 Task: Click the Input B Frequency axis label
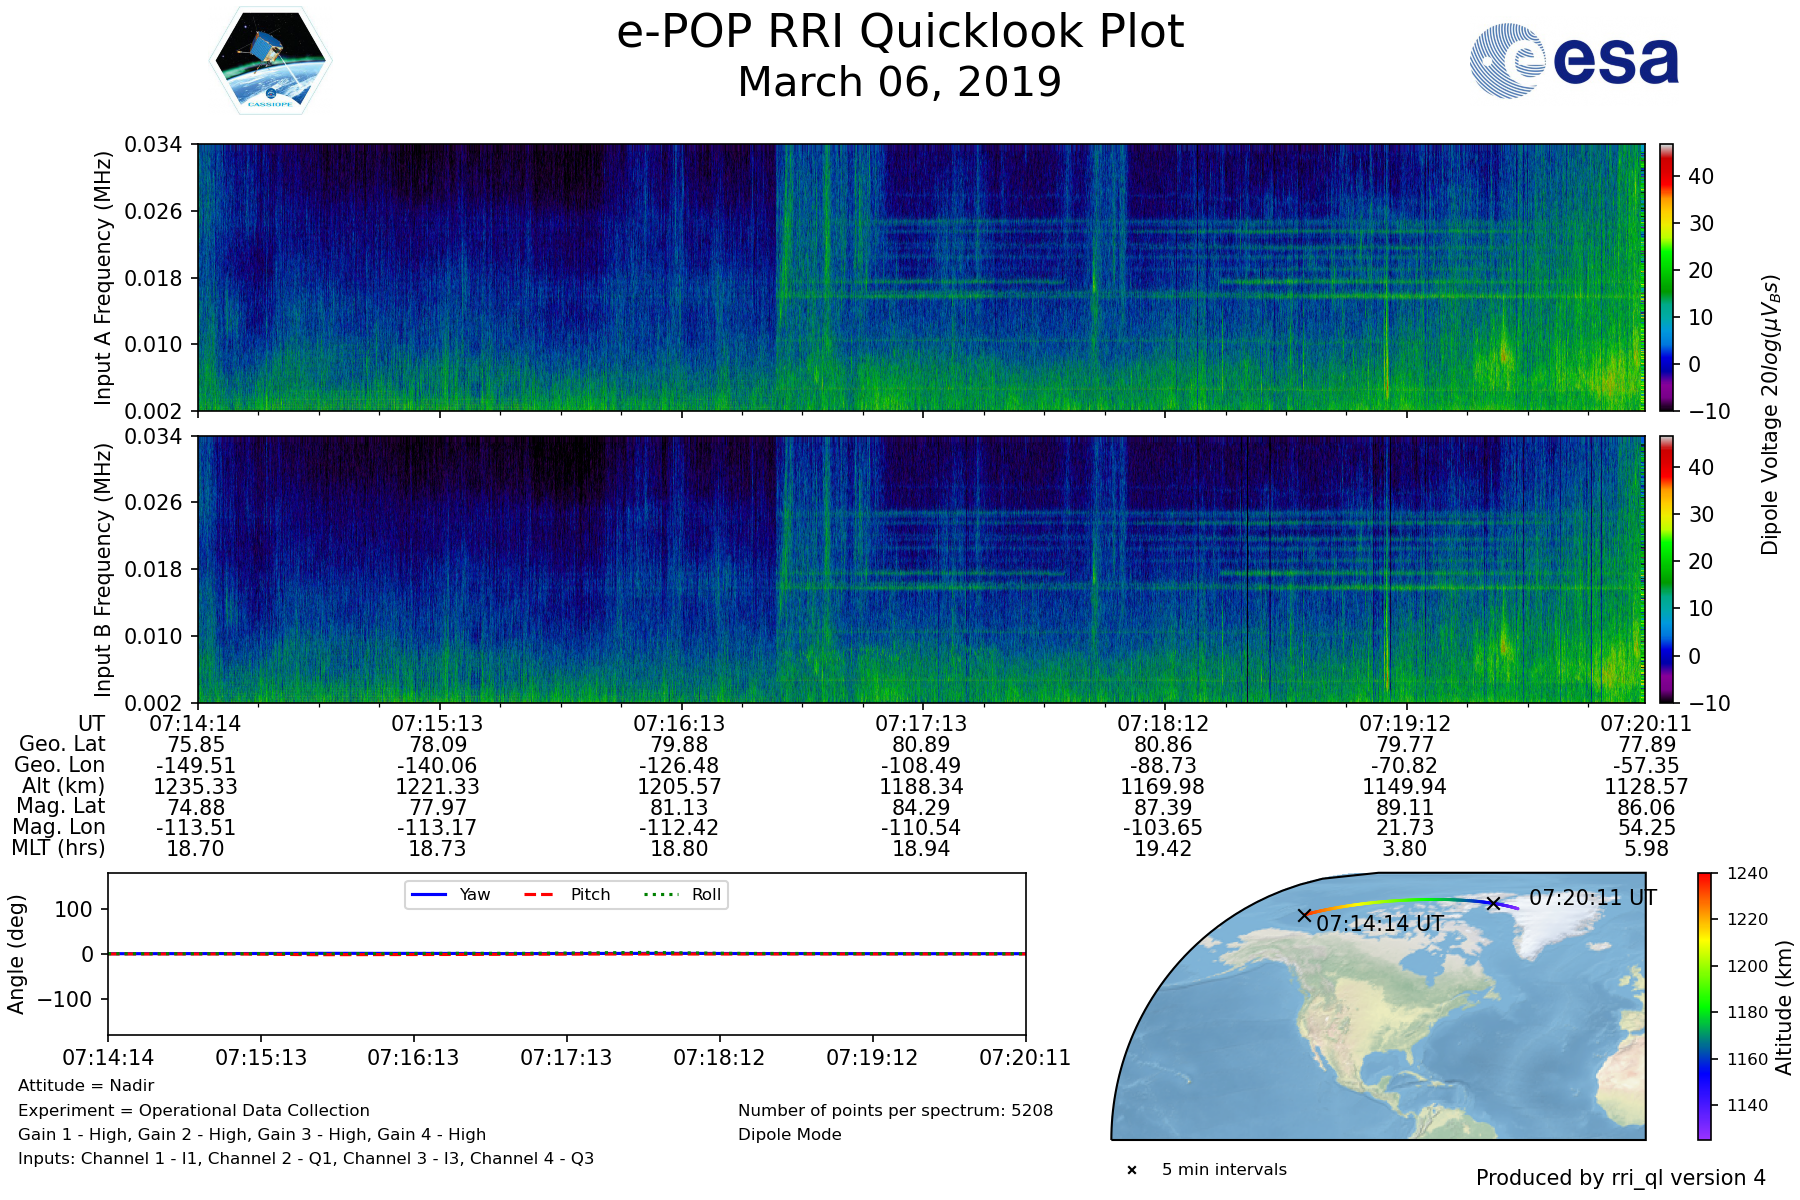(103, 569)
